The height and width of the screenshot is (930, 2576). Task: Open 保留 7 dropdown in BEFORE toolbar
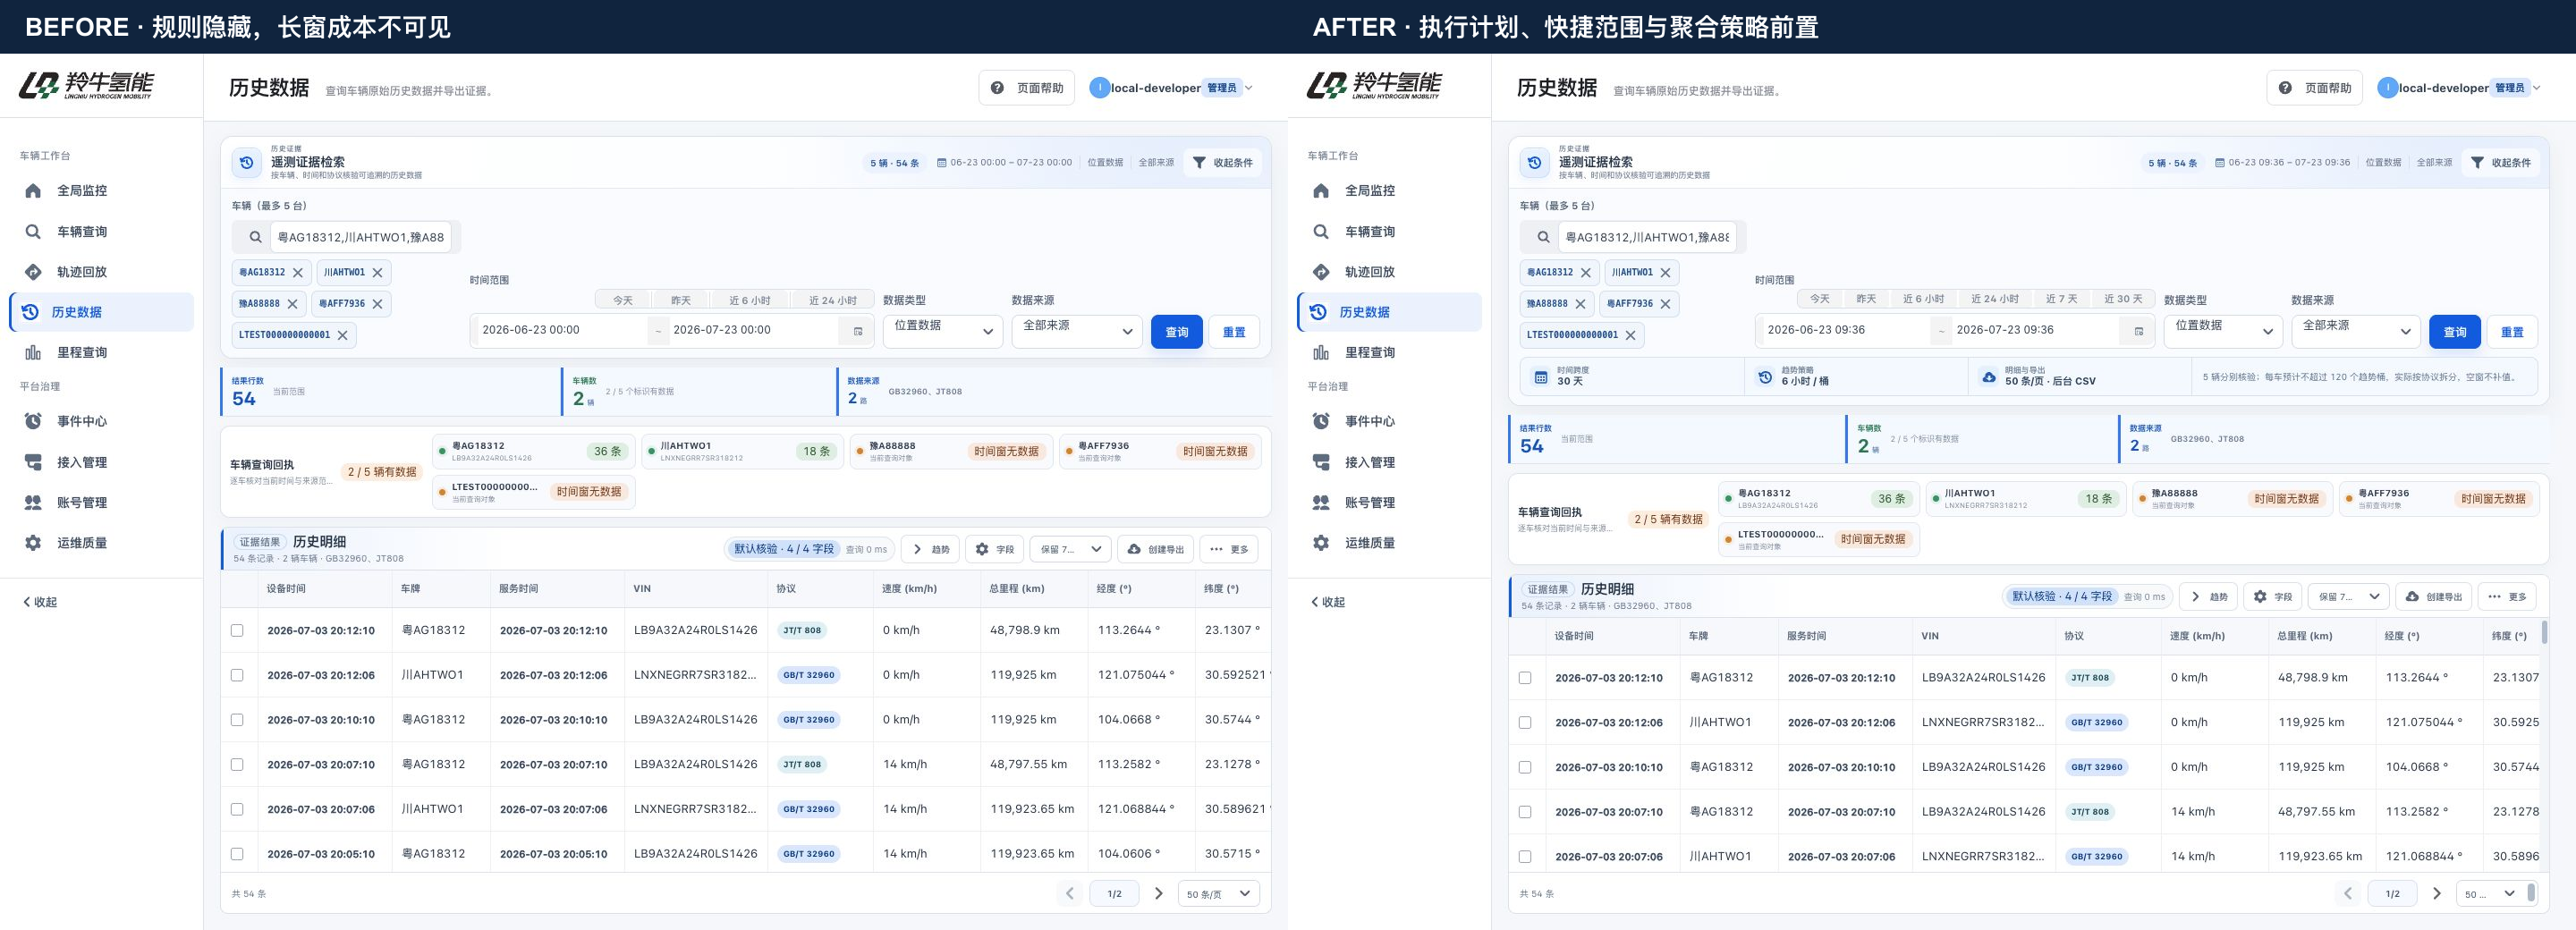point(1070,549)
